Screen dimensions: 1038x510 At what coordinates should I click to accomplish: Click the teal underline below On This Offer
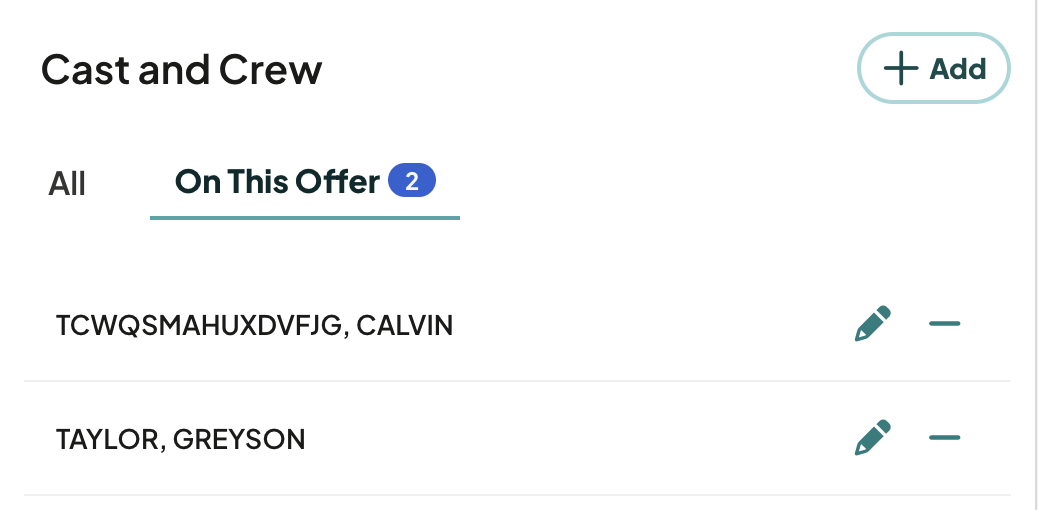(x=305, y=217)
